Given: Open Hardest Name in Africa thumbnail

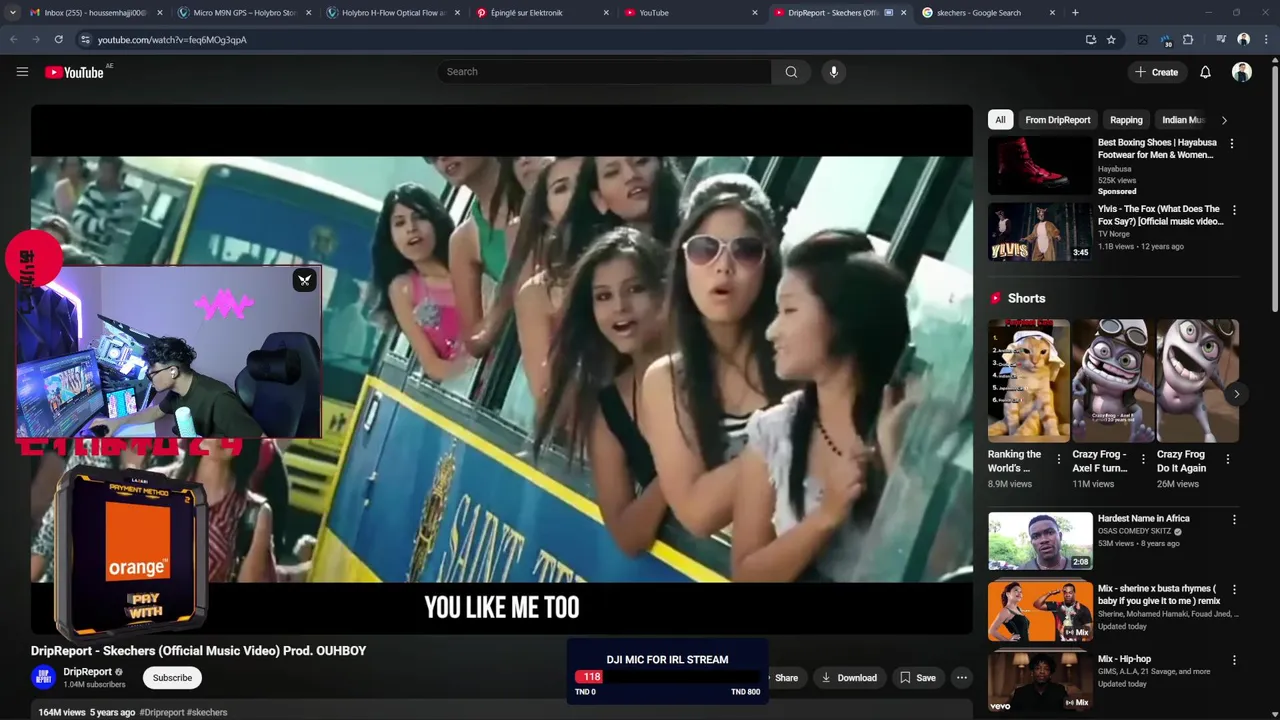Looking at the screenshot, I should coord(1040,541).
